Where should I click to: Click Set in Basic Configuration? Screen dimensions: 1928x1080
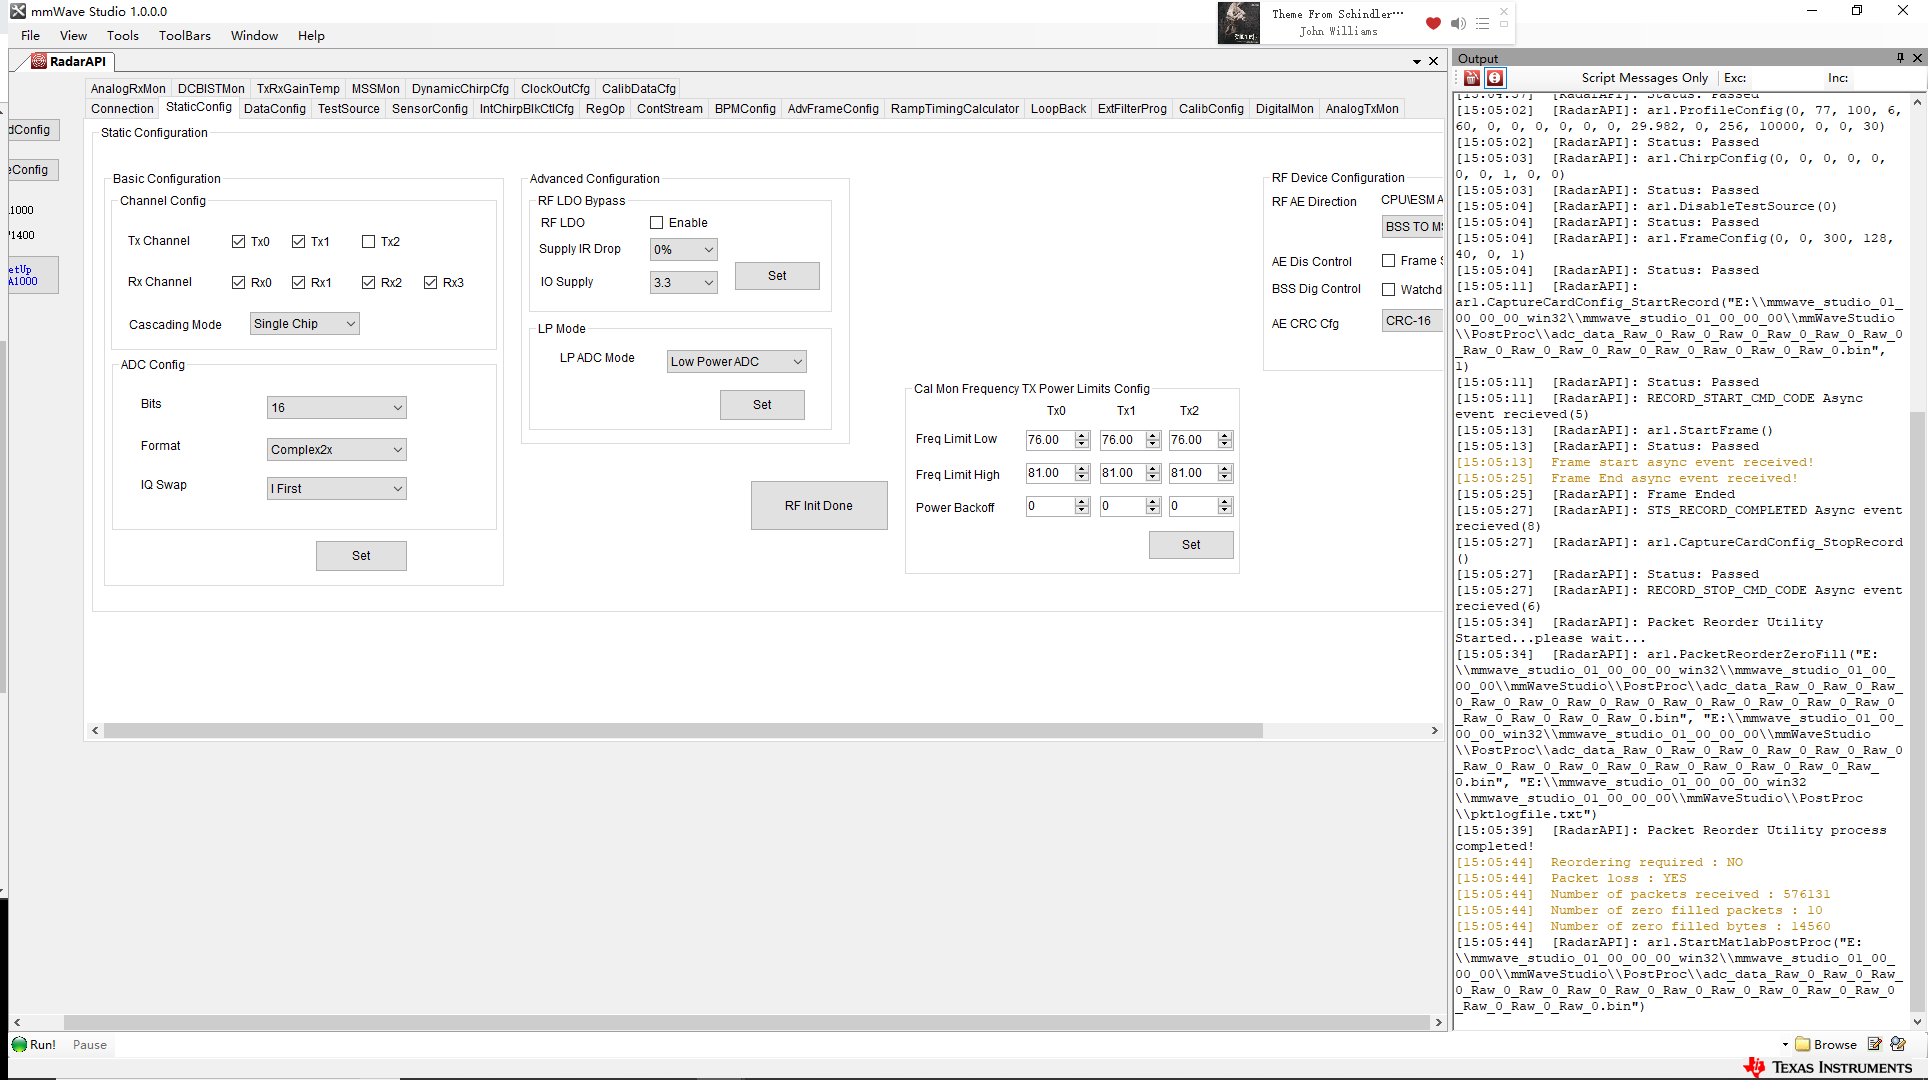361,556
